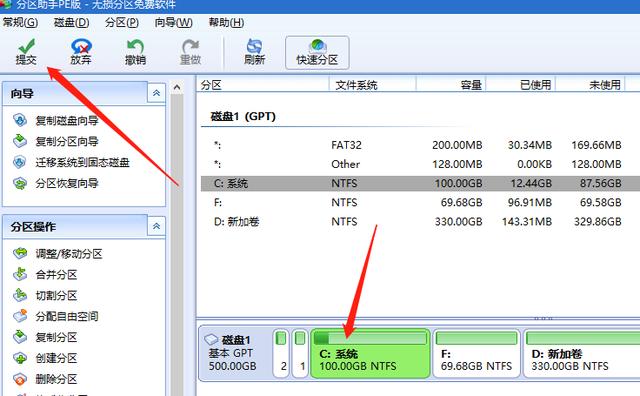Select F: 69.68GB NTFS block in disk map
This screenshot has width=640, height=396.
click(x=476, y=353)
